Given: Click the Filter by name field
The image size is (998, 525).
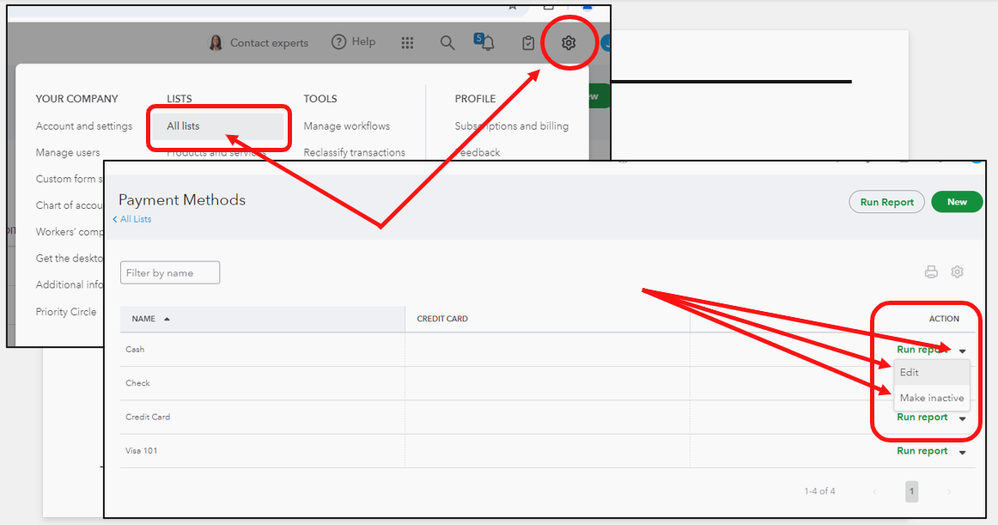Looking at the screenshot, I should pos(170,272).
